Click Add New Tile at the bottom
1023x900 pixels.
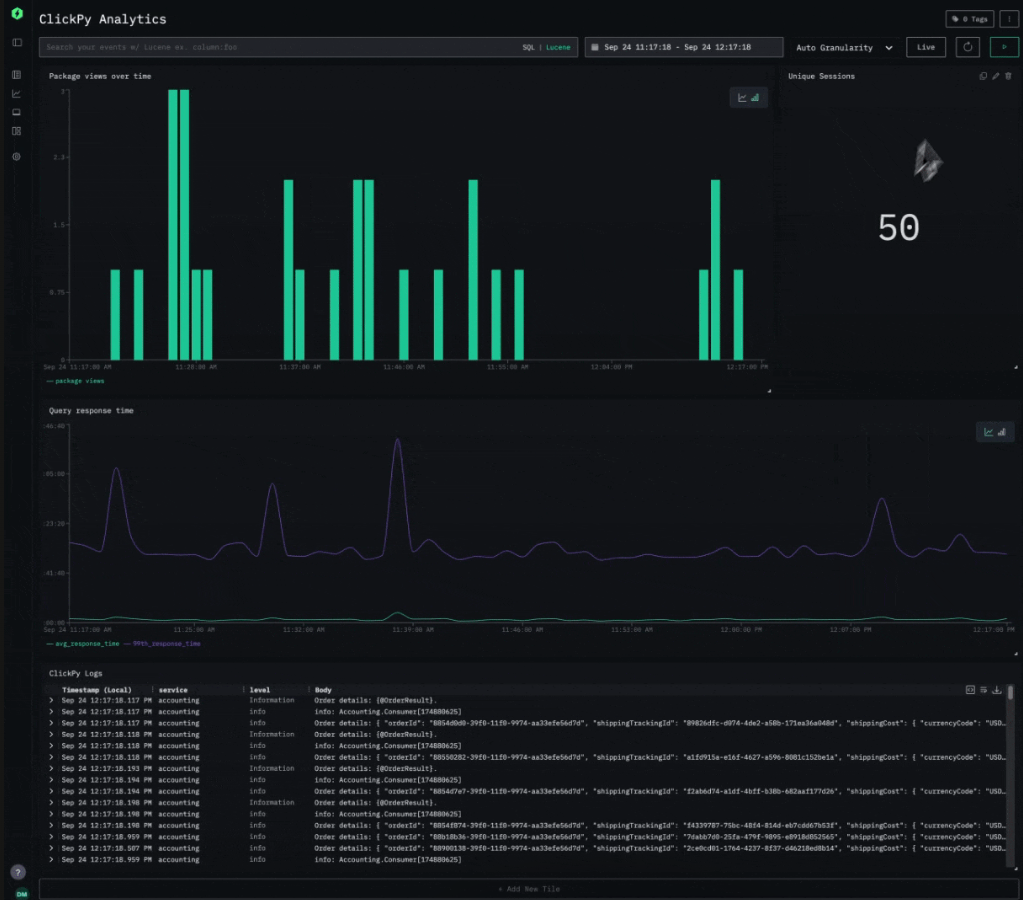tap(529, 889)
